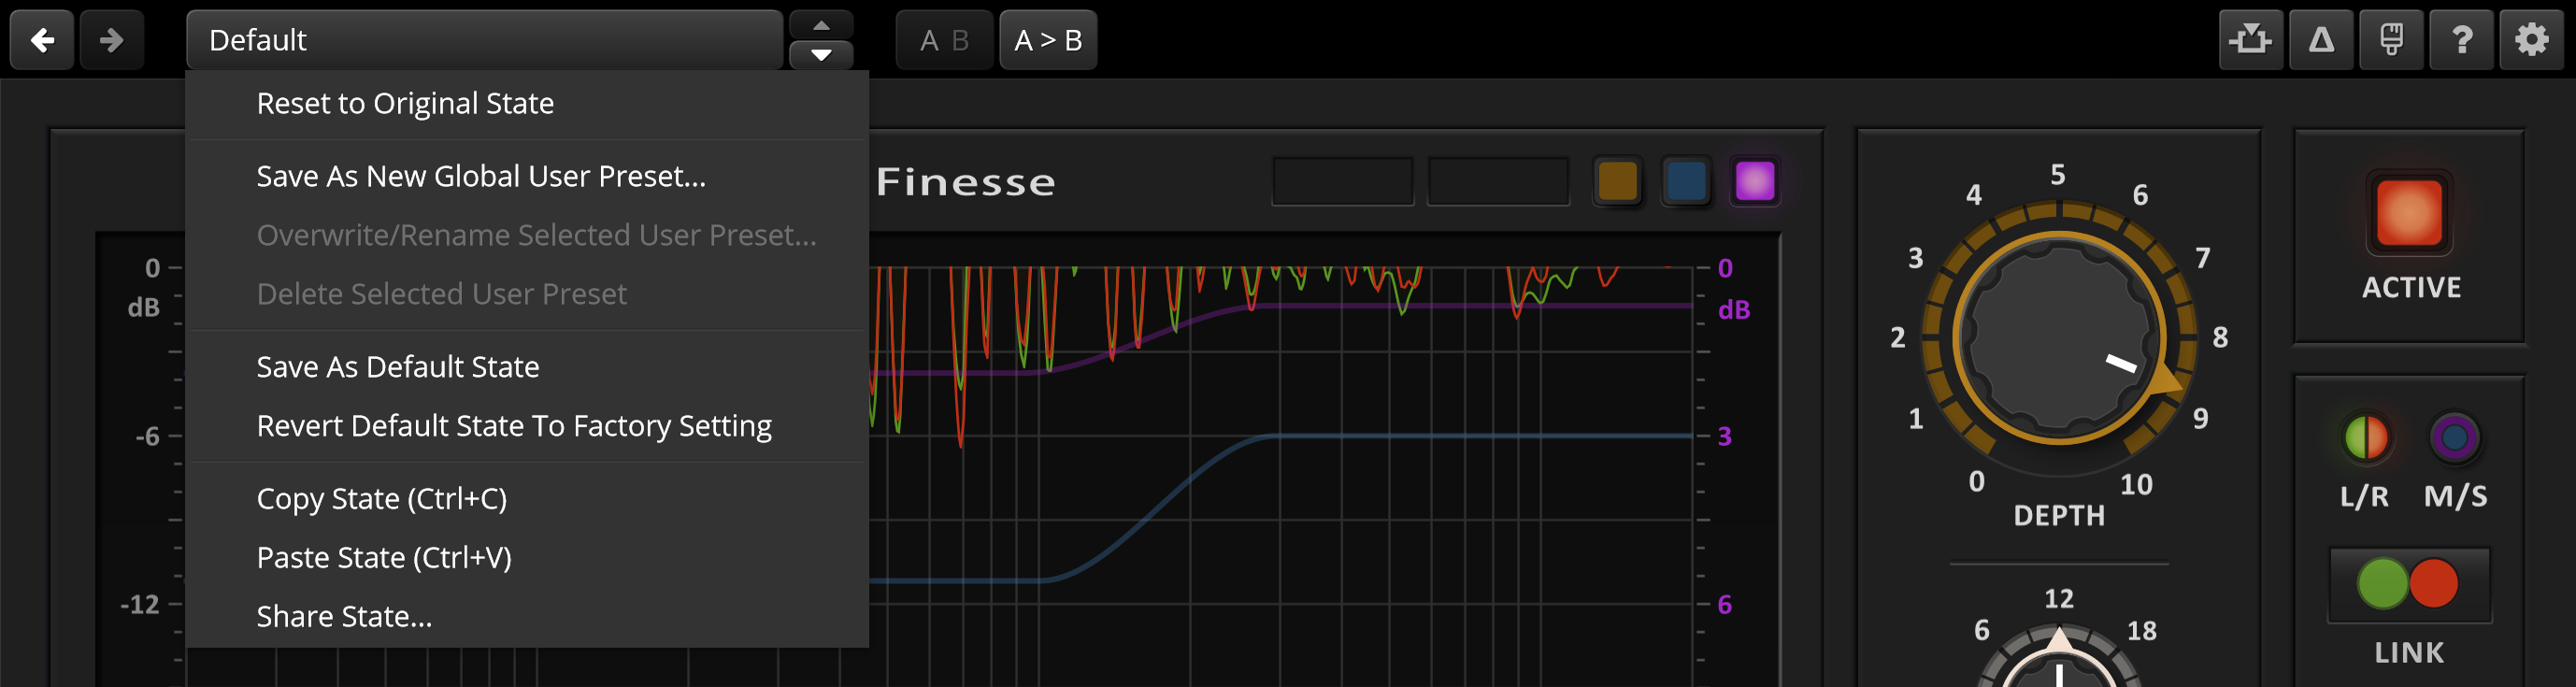
Task: Click the first empty display box beside Finesse
Action: point(1342,182)
